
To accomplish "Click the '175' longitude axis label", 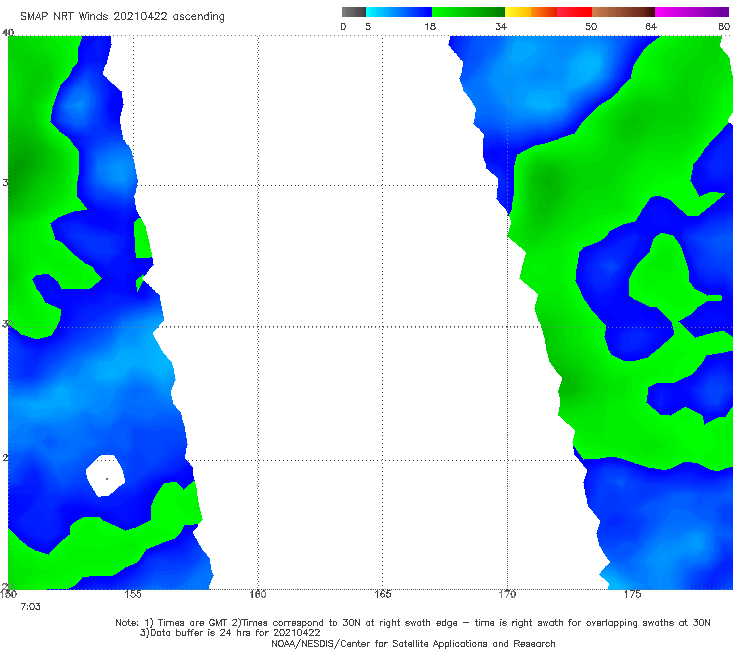I will (632, 594).
